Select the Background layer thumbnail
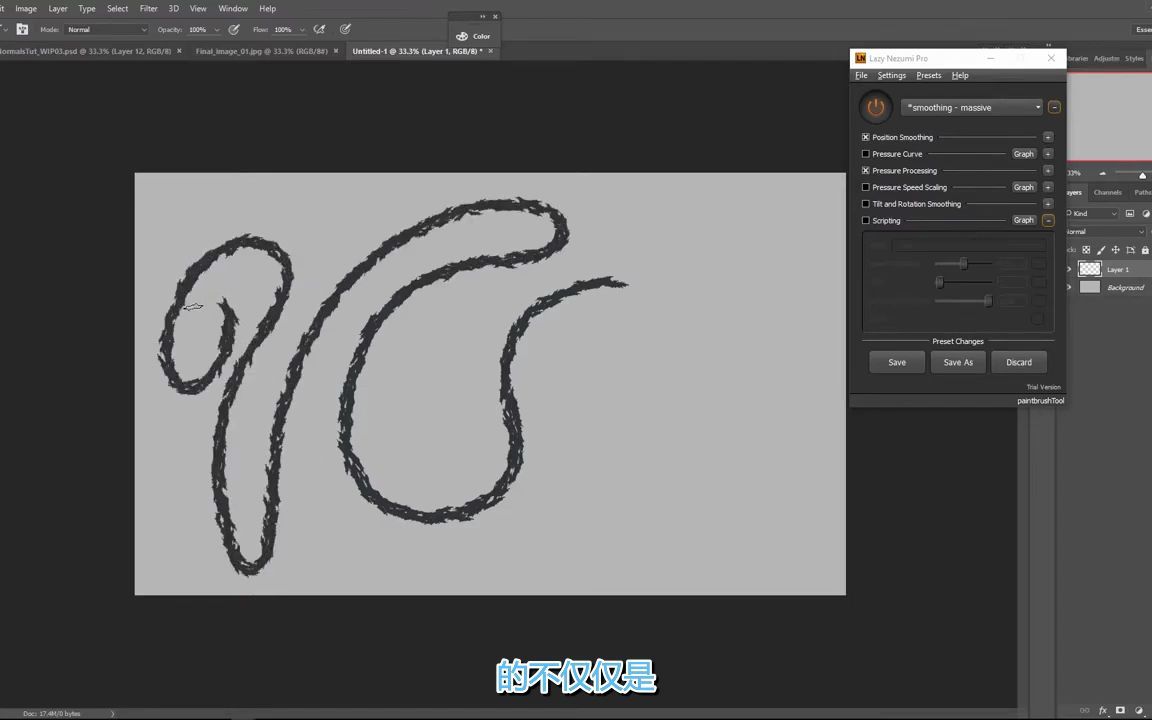 pyautogui.click(x=1089, y=287)
